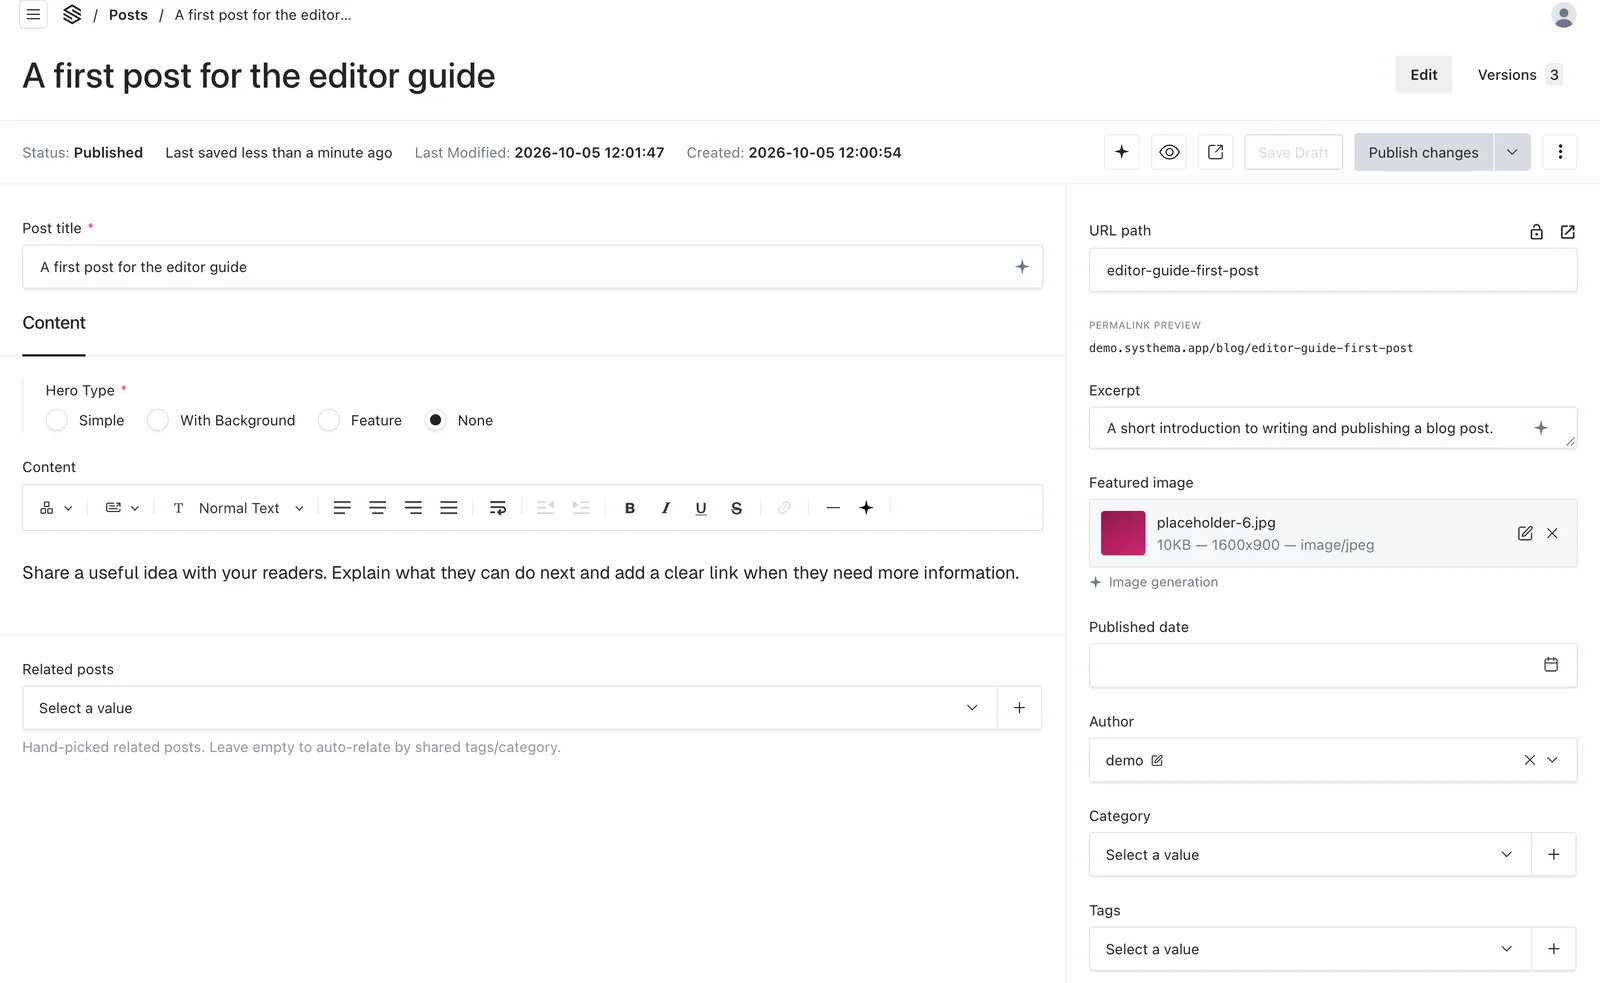Image resolution: width=1600 pixels, height=983 pixels.
Task: Open the Published date calendar picker
Action: coord(1551,665)
